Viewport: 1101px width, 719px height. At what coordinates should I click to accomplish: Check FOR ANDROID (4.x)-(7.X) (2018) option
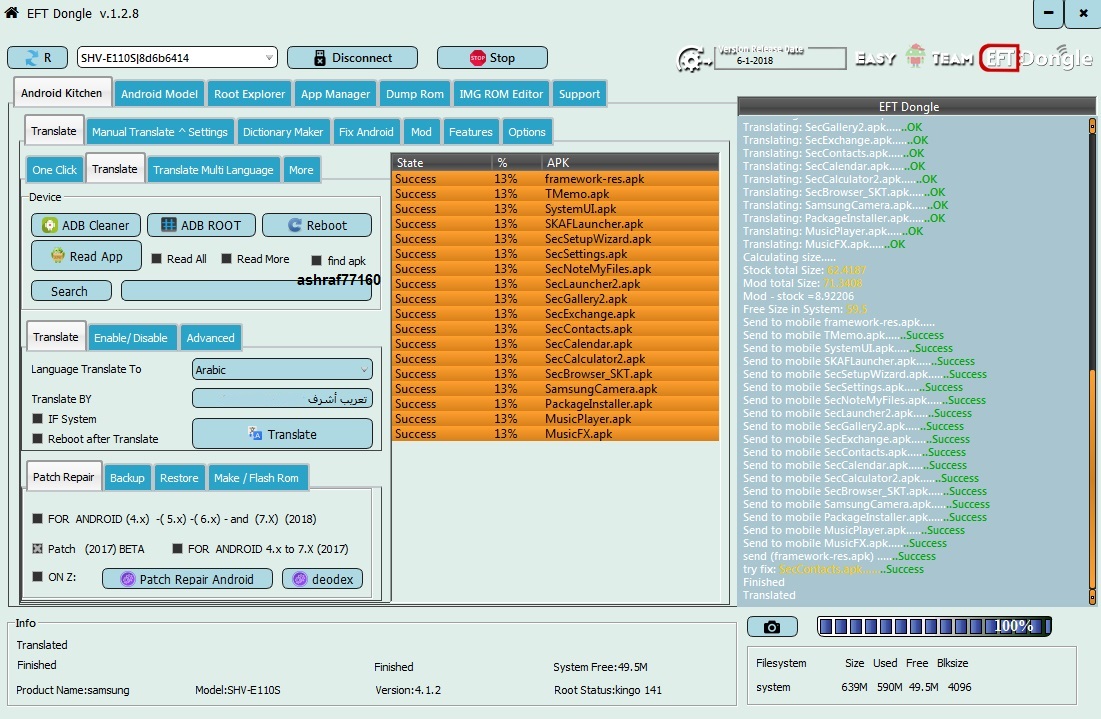click(x=38, y=519)
